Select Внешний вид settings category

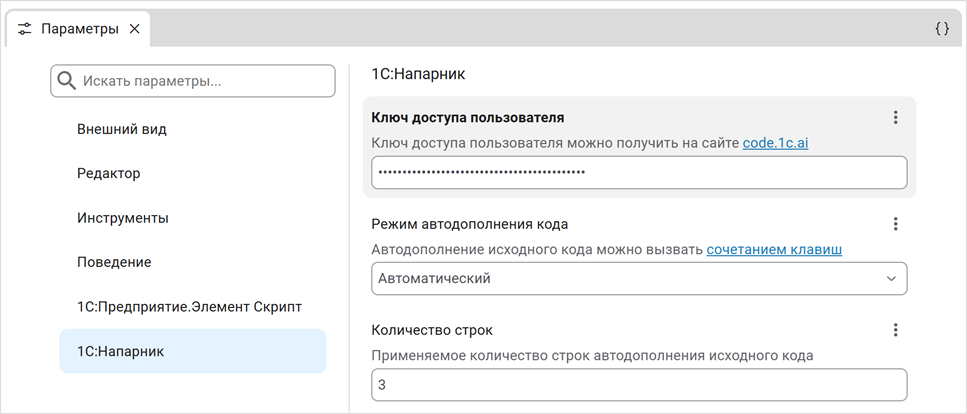pos(192,129)
